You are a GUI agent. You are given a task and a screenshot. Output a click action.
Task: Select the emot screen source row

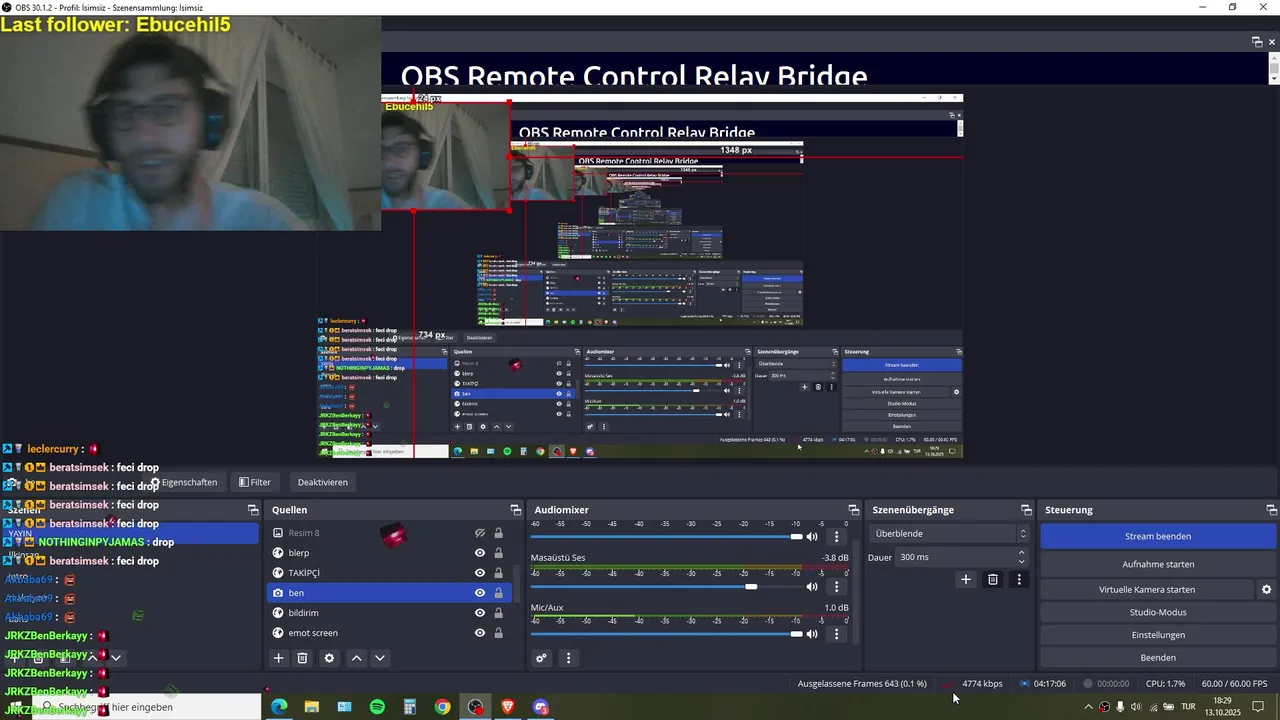pyautogui.click(x=390, y=633)
